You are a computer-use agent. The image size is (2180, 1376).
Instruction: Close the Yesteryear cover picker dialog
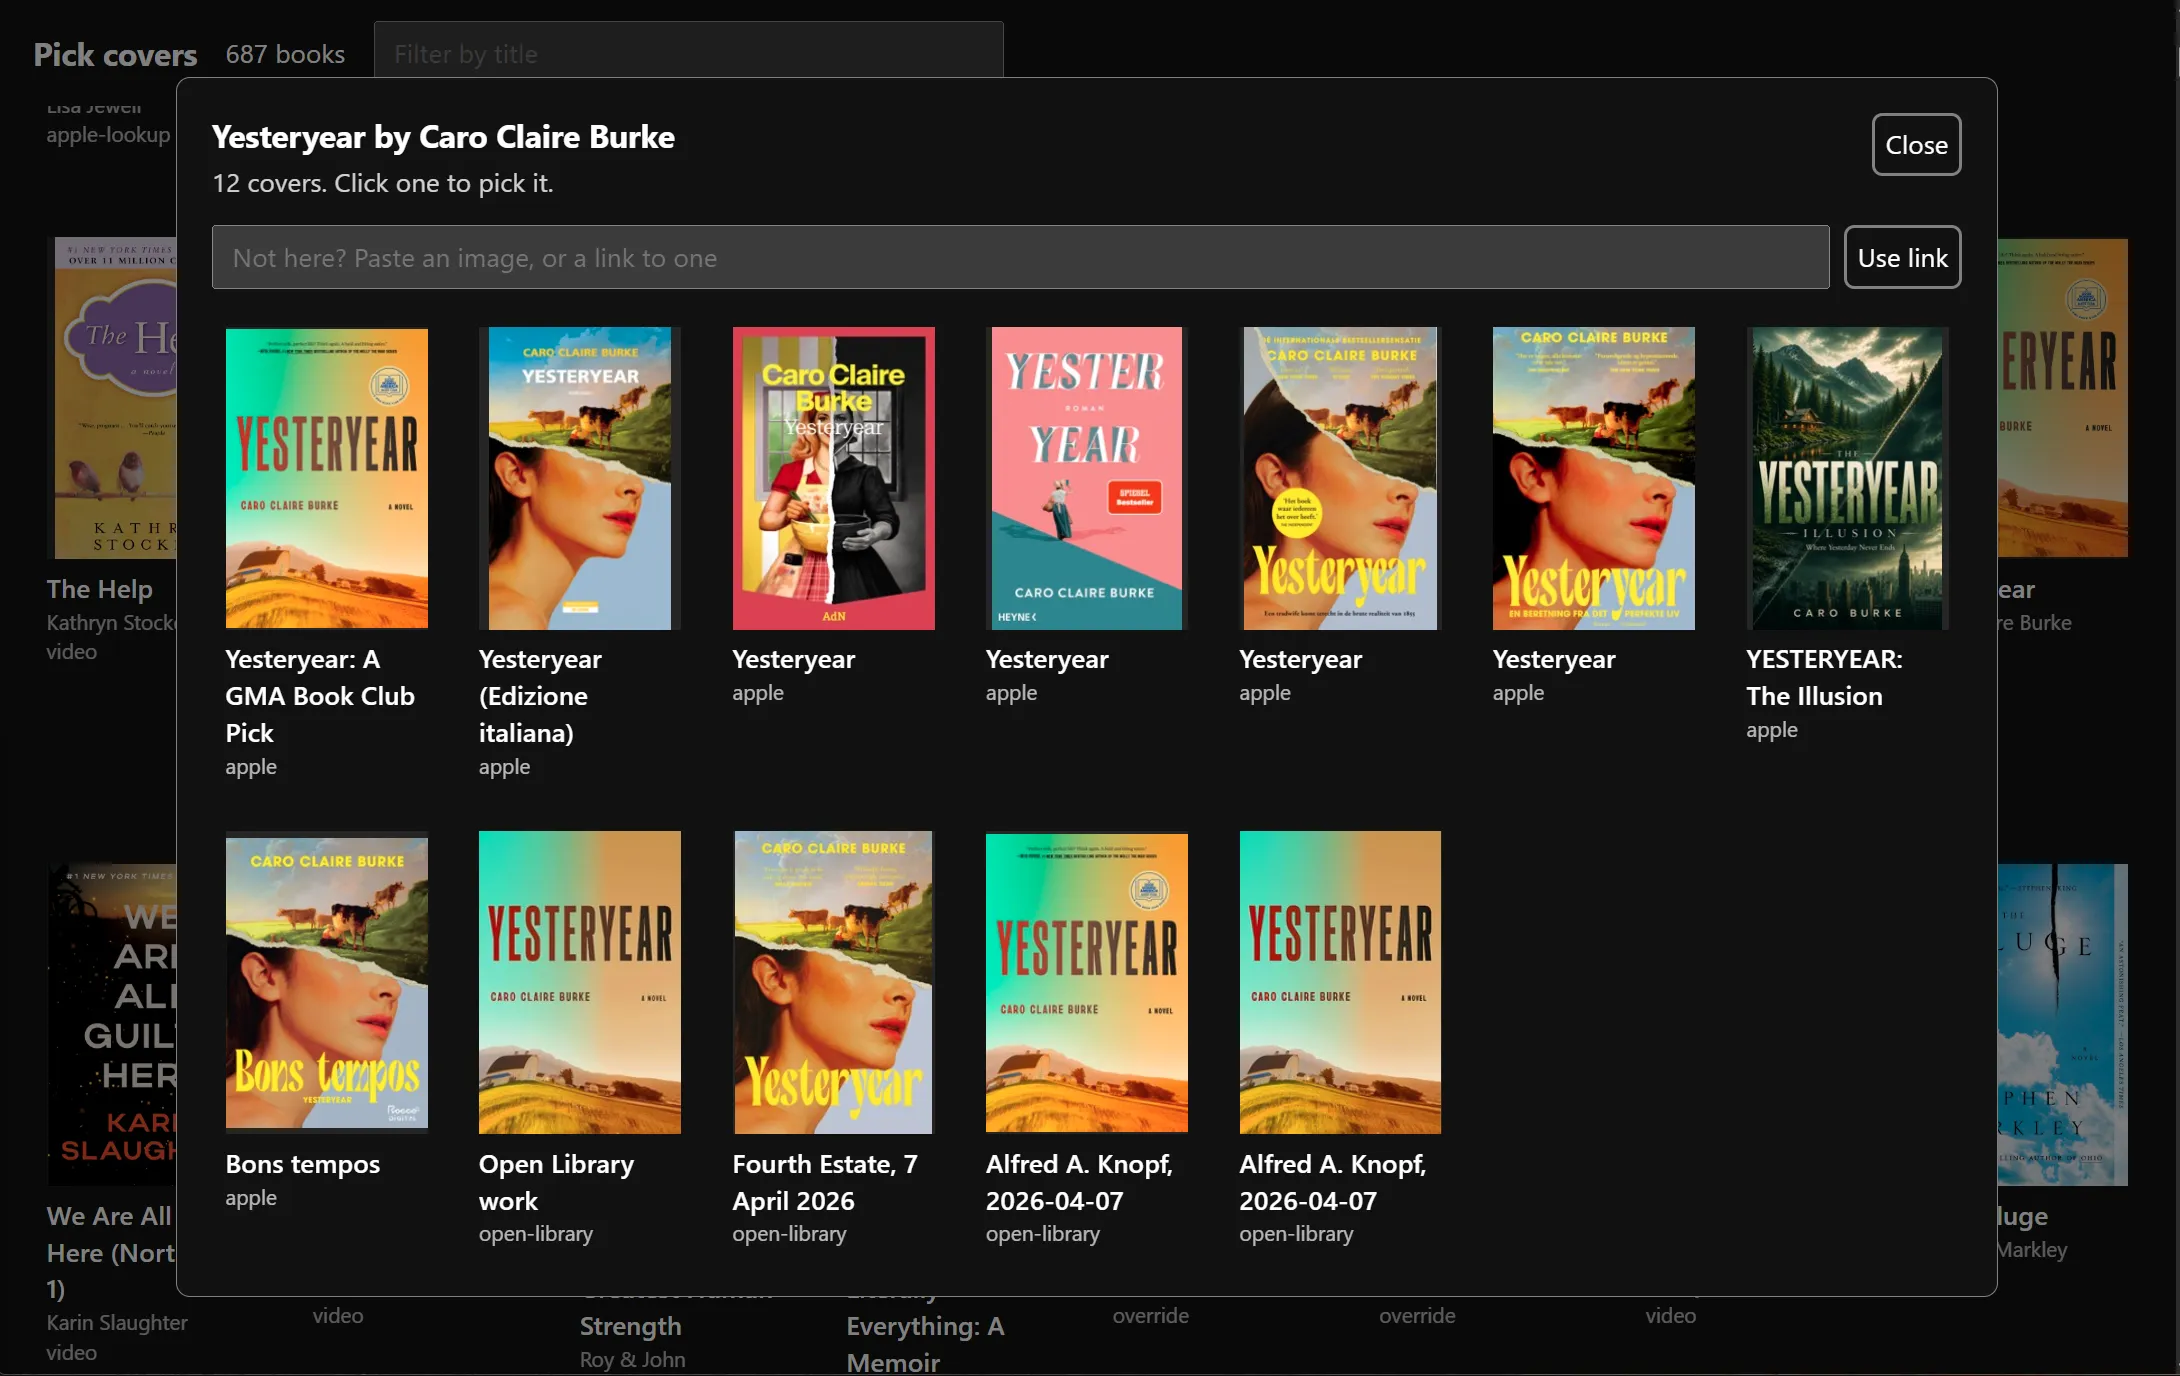1916,145
